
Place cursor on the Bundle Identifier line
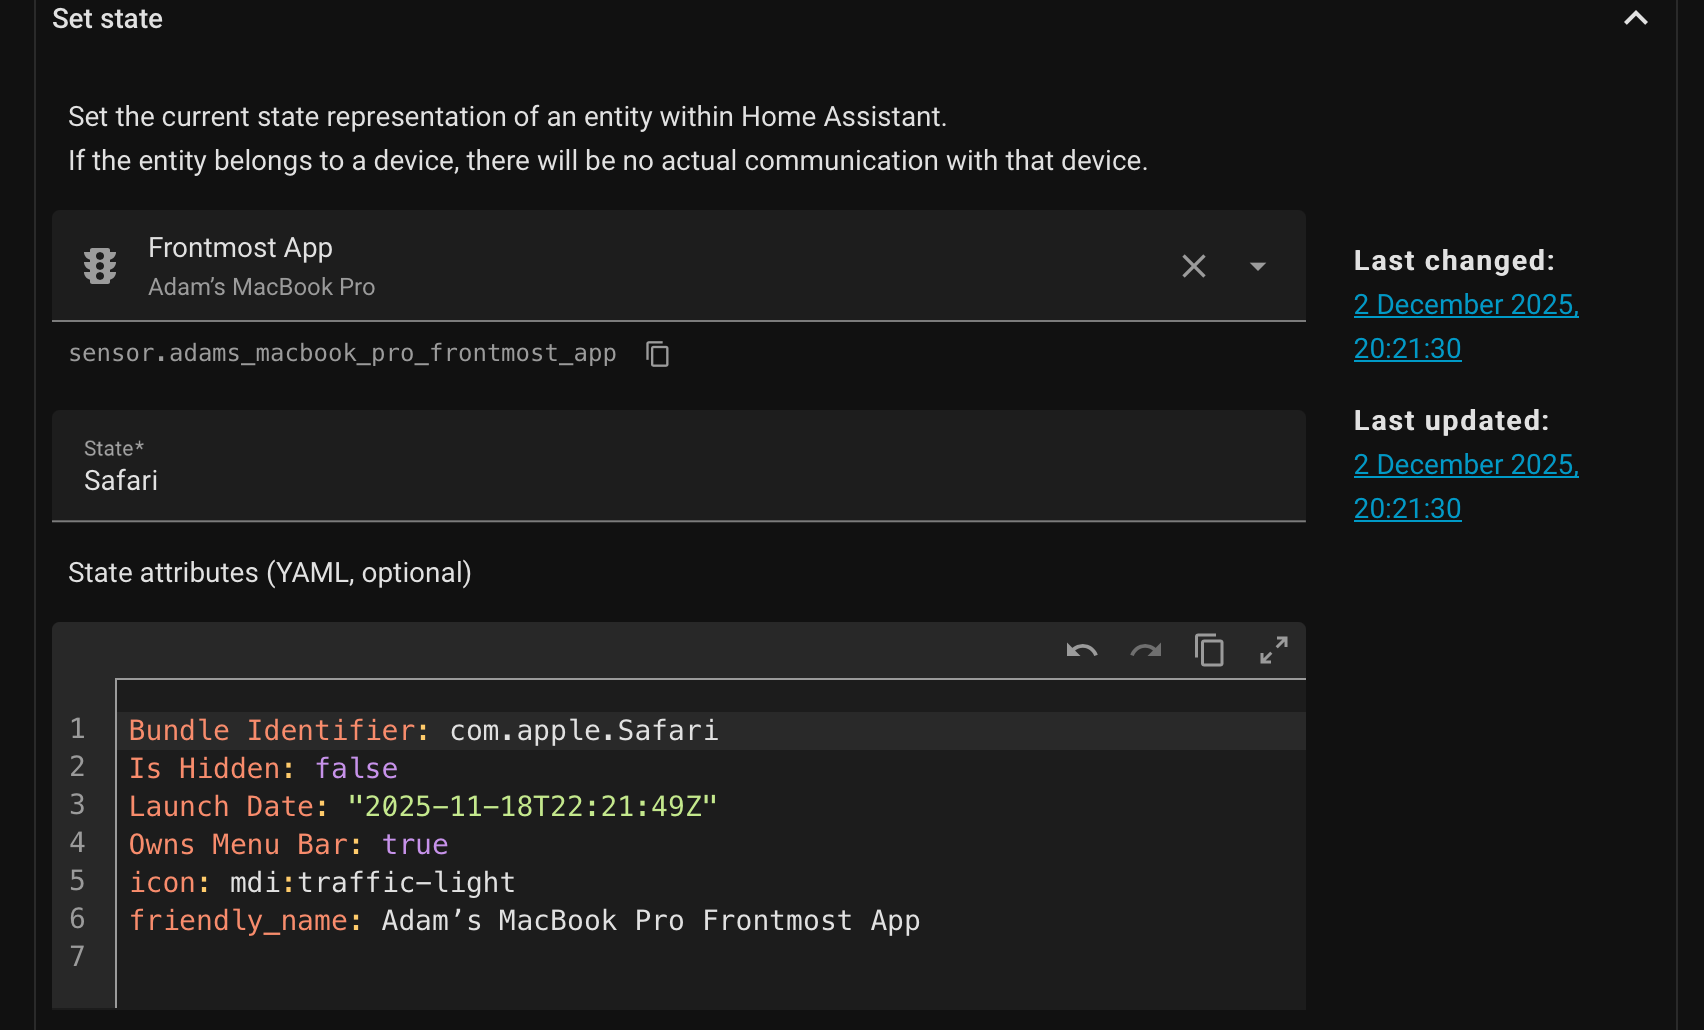click(x=900, y=731)
